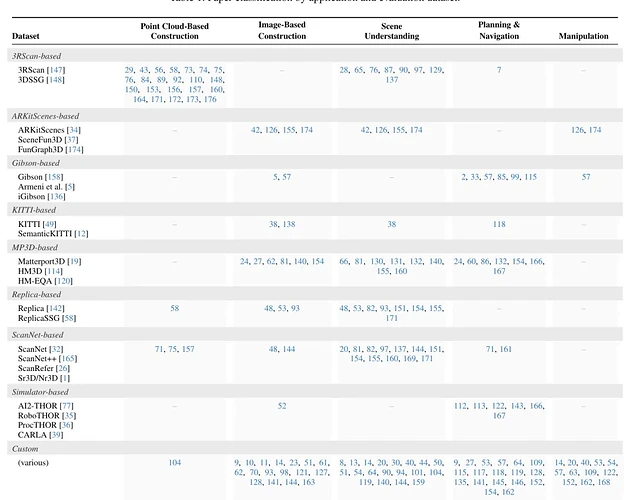Click paper 104 in Custom Point Cloud column
The height and width of the screenshot is (500, 630).
[174, 463]
